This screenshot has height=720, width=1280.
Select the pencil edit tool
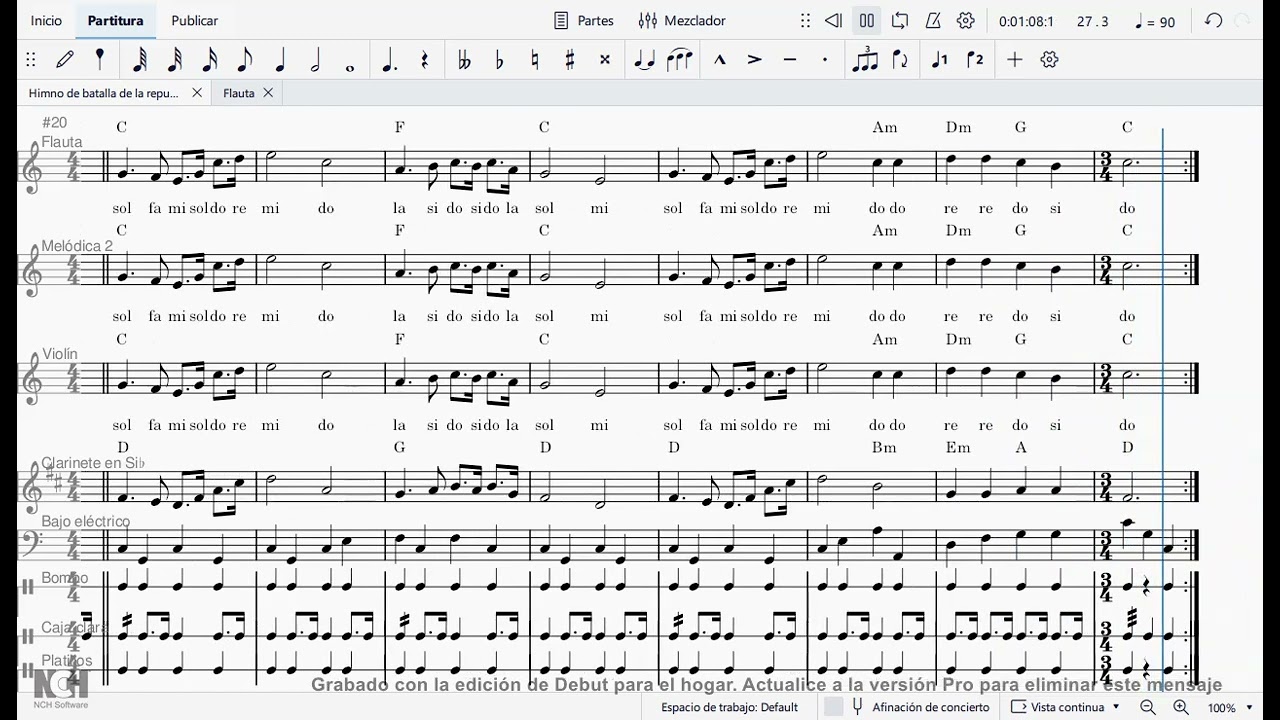click(65, 60)
